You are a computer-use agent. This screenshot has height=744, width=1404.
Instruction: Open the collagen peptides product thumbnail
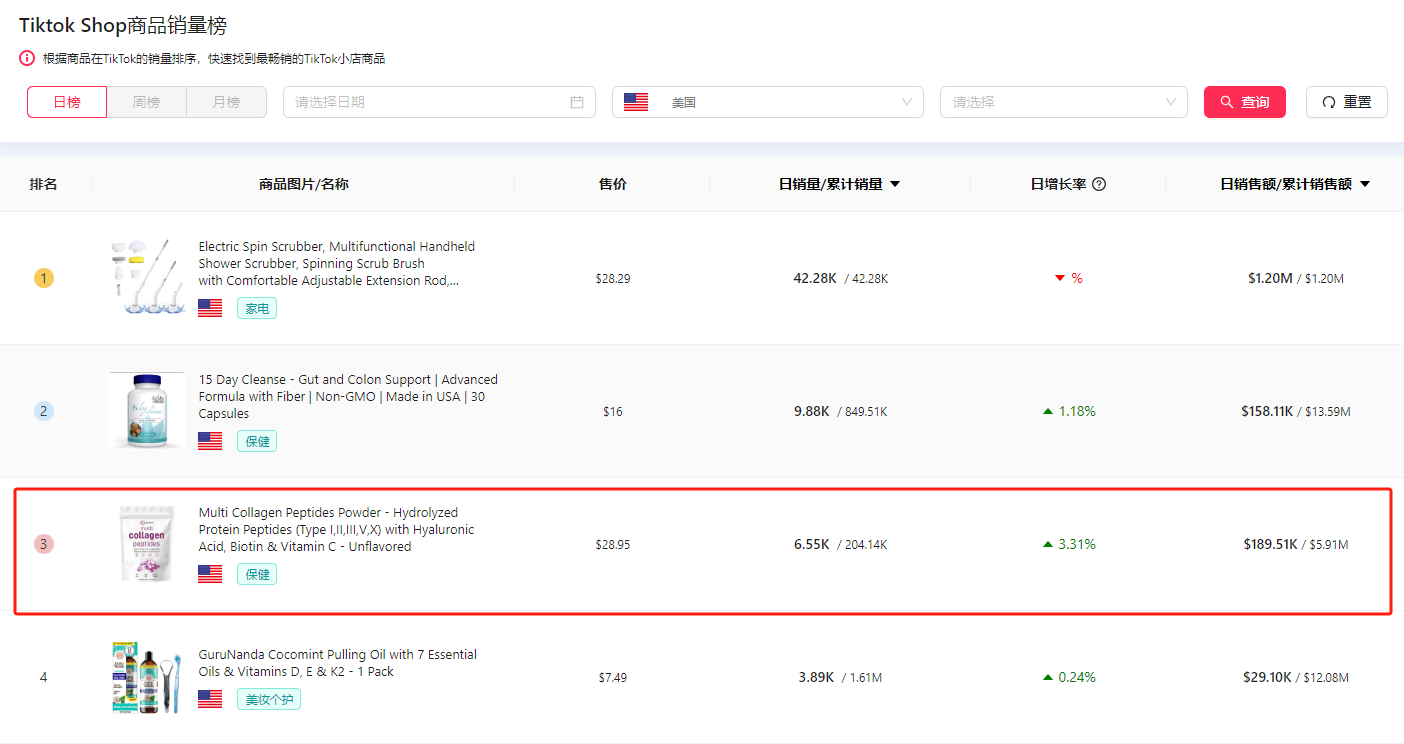147,544
